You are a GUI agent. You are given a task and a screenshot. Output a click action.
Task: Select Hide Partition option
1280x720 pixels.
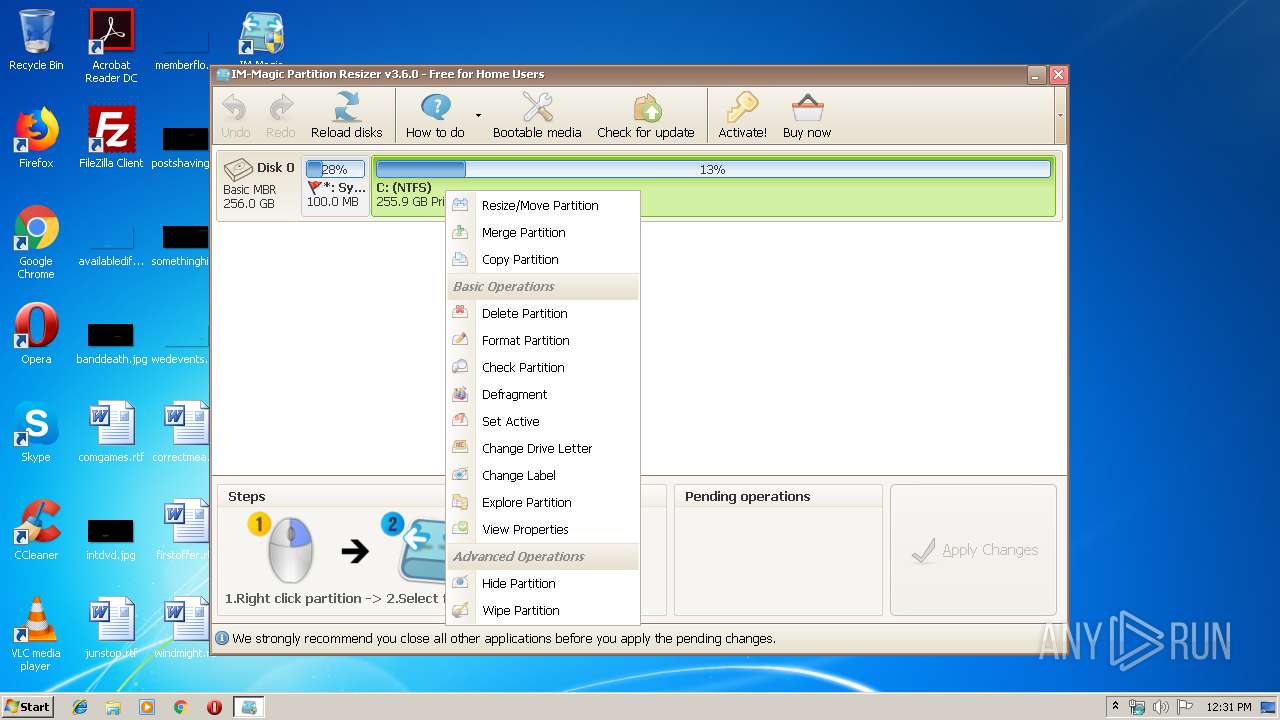coord(542,583)
